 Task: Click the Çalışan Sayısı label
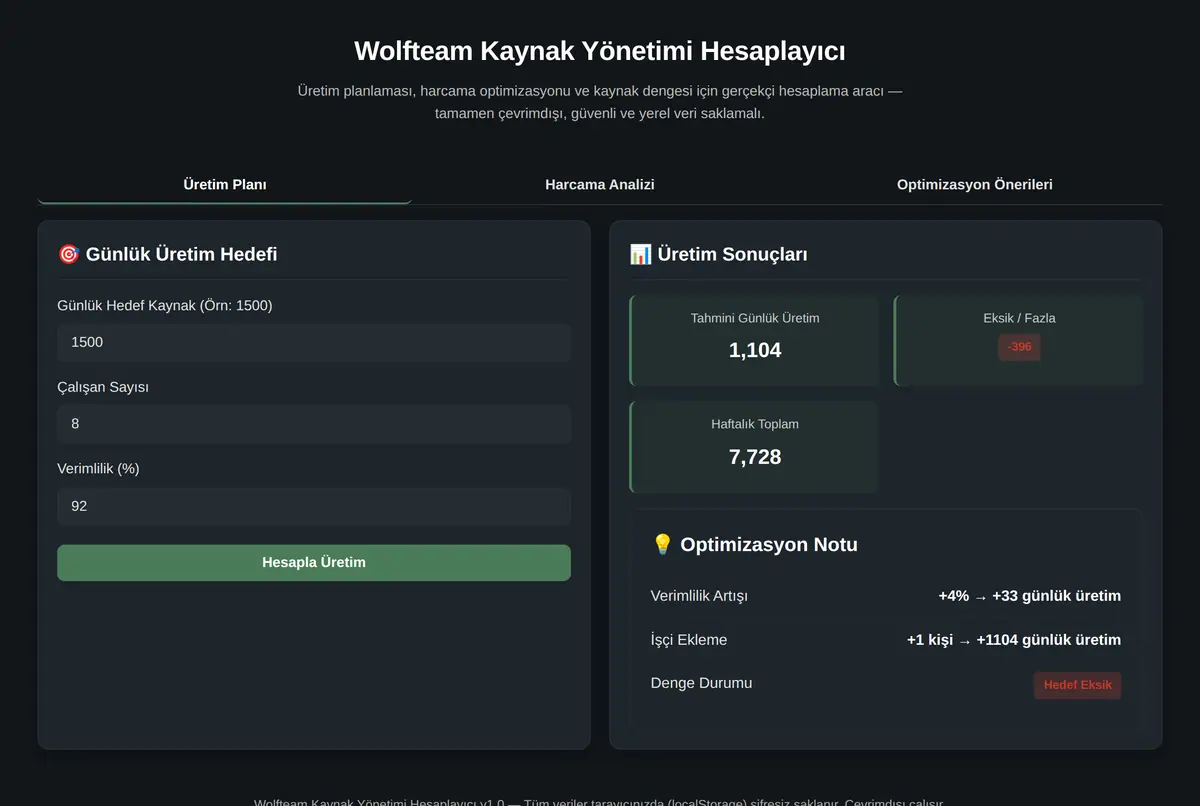103,387
